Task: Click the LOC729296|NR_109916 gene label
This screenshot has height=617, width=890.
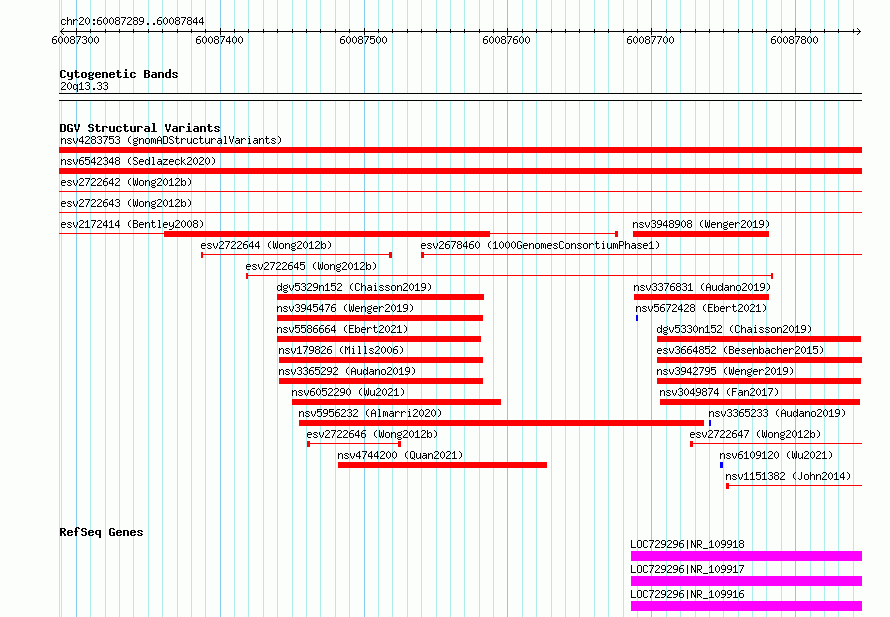Action: coord(687,594)
